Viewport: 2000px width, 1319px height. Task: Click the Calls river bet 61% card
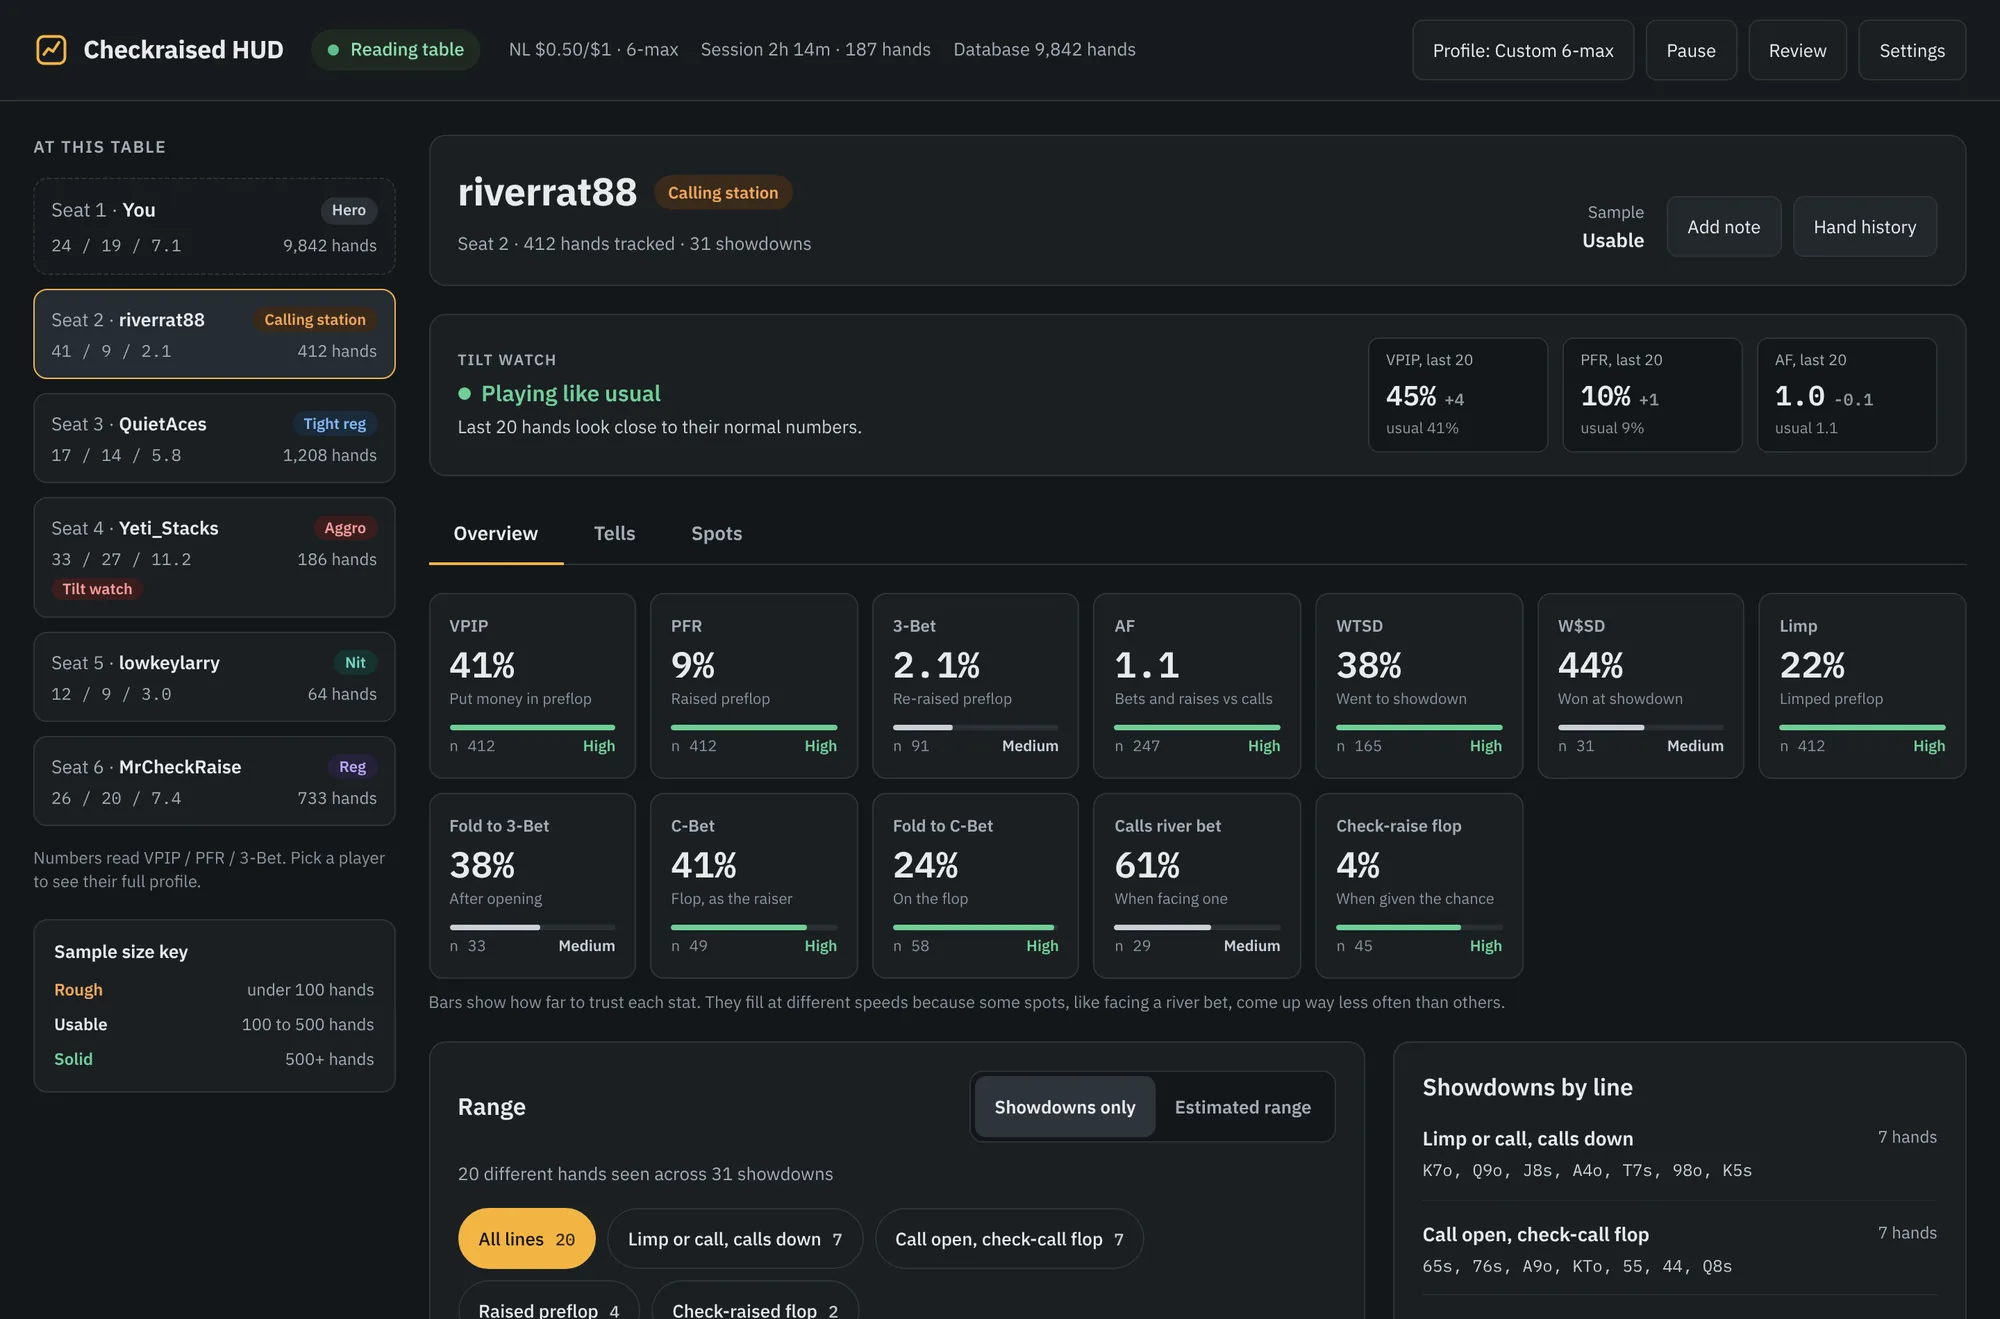click(x=1197, y=886)
